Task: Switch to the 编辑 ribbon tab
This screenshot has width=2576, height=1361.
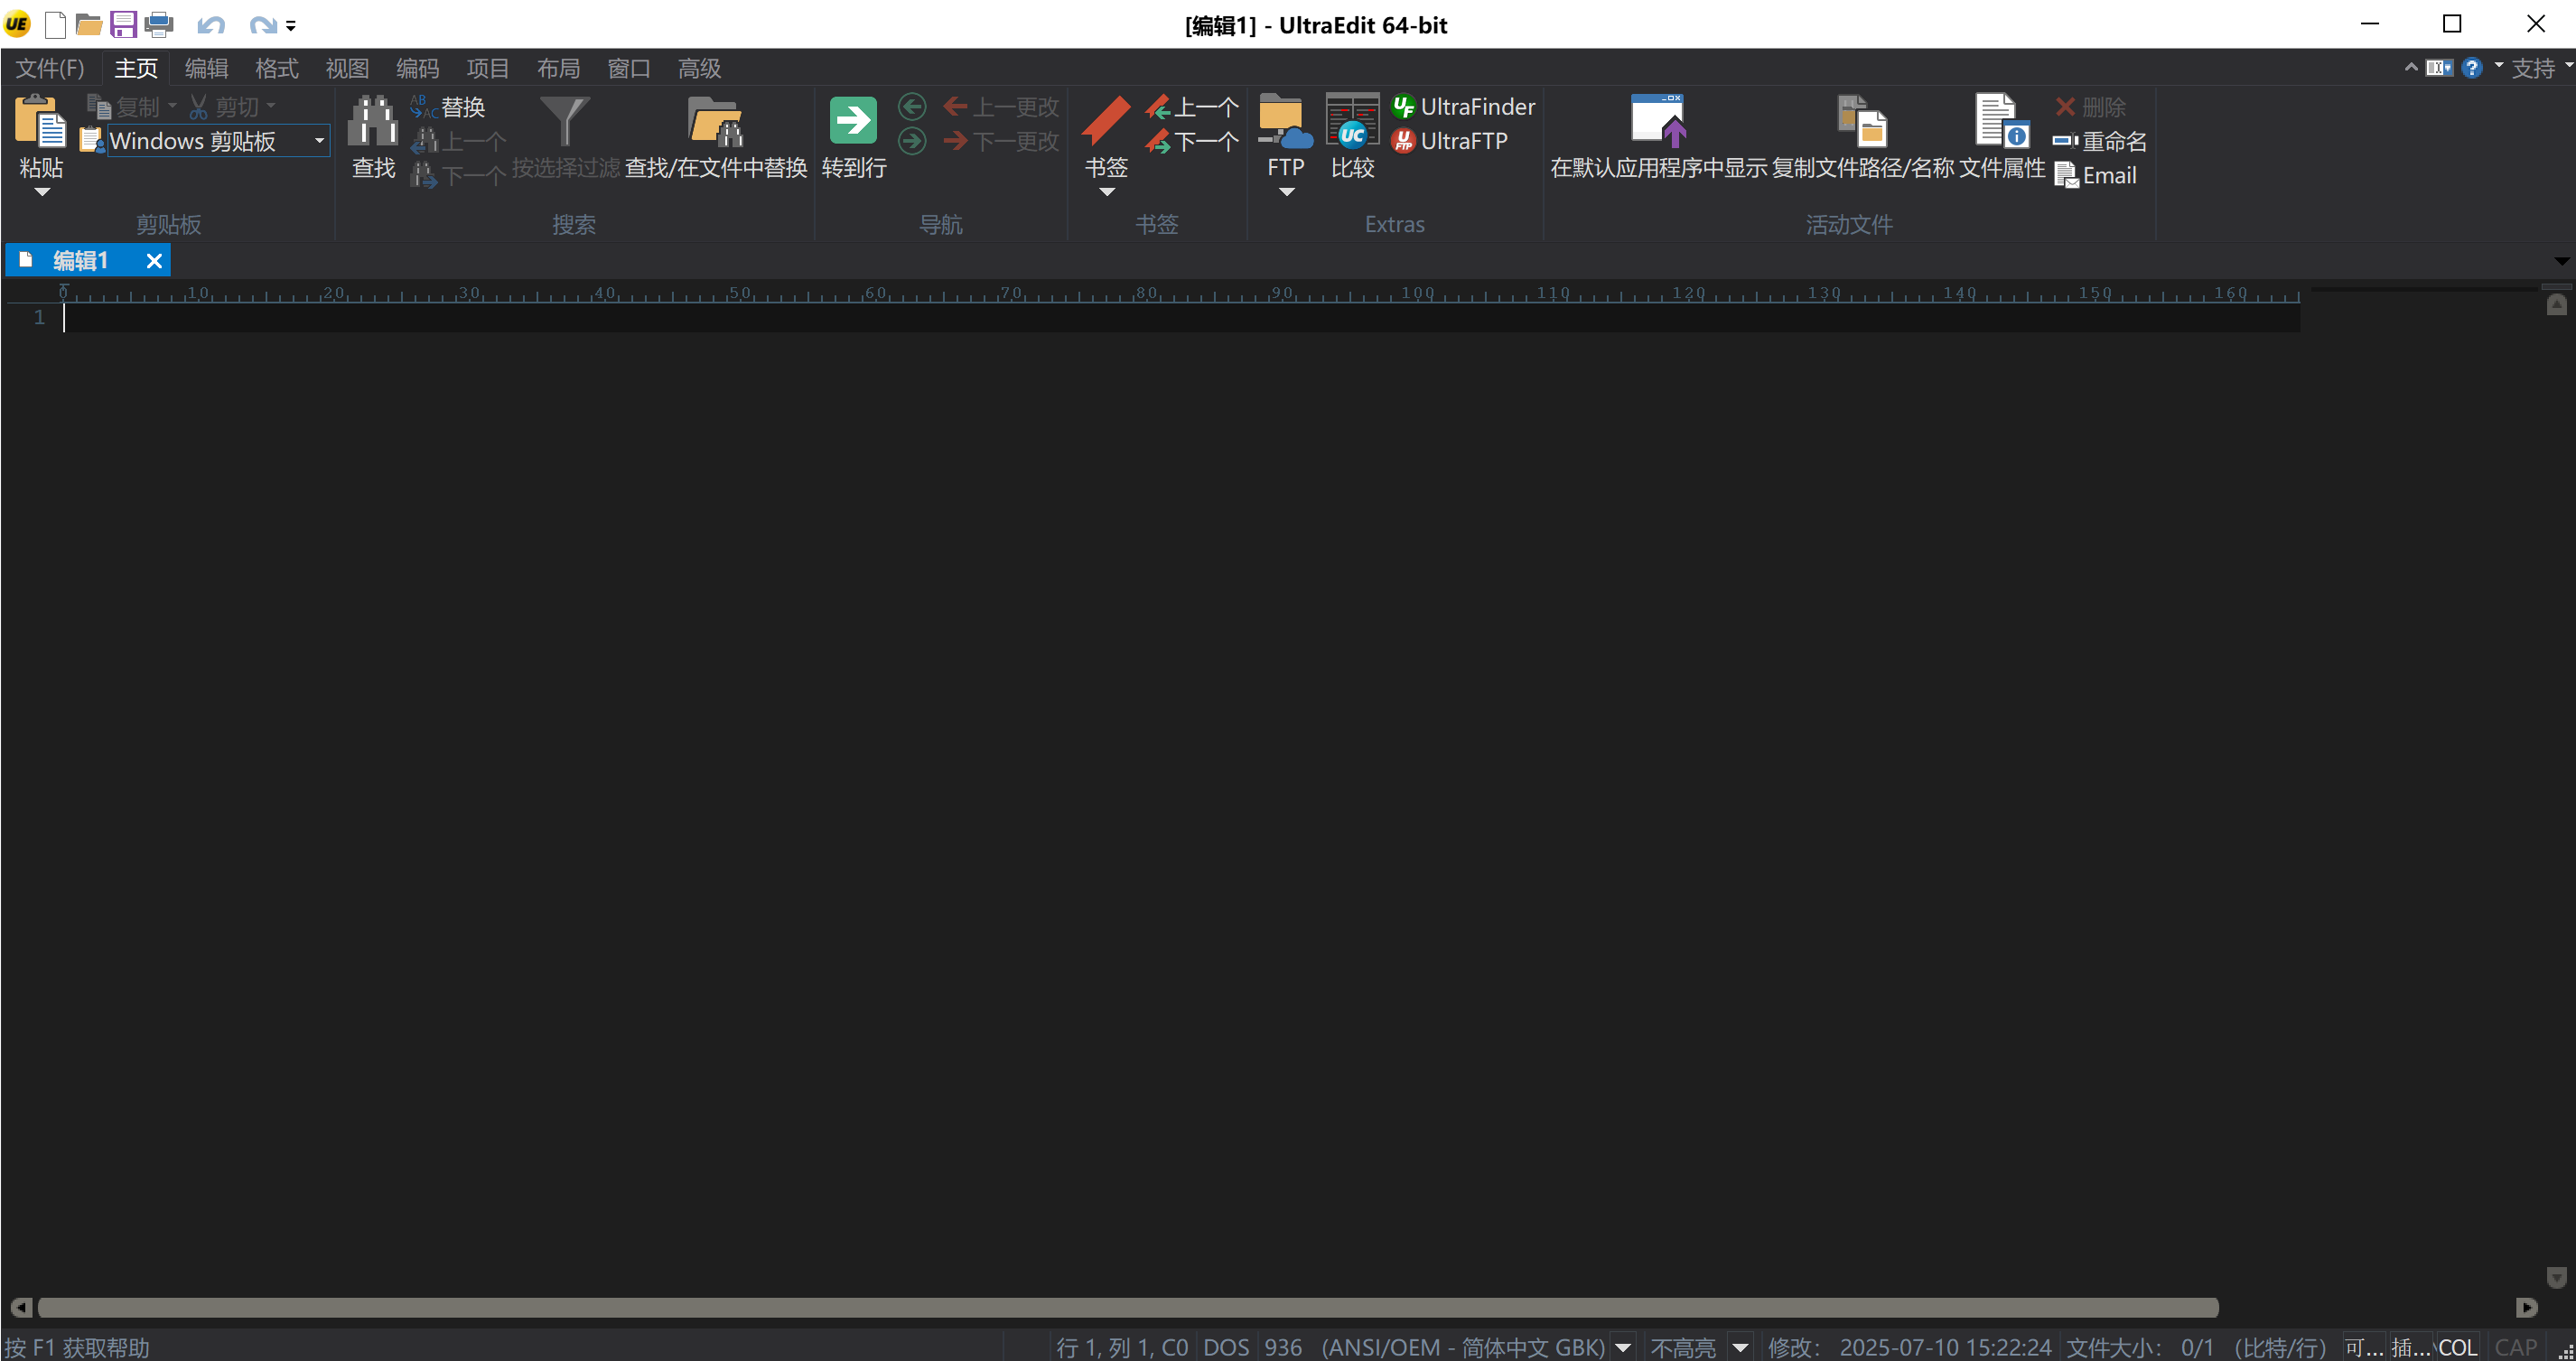Action: pyautogui.click(x=206, y=68)
